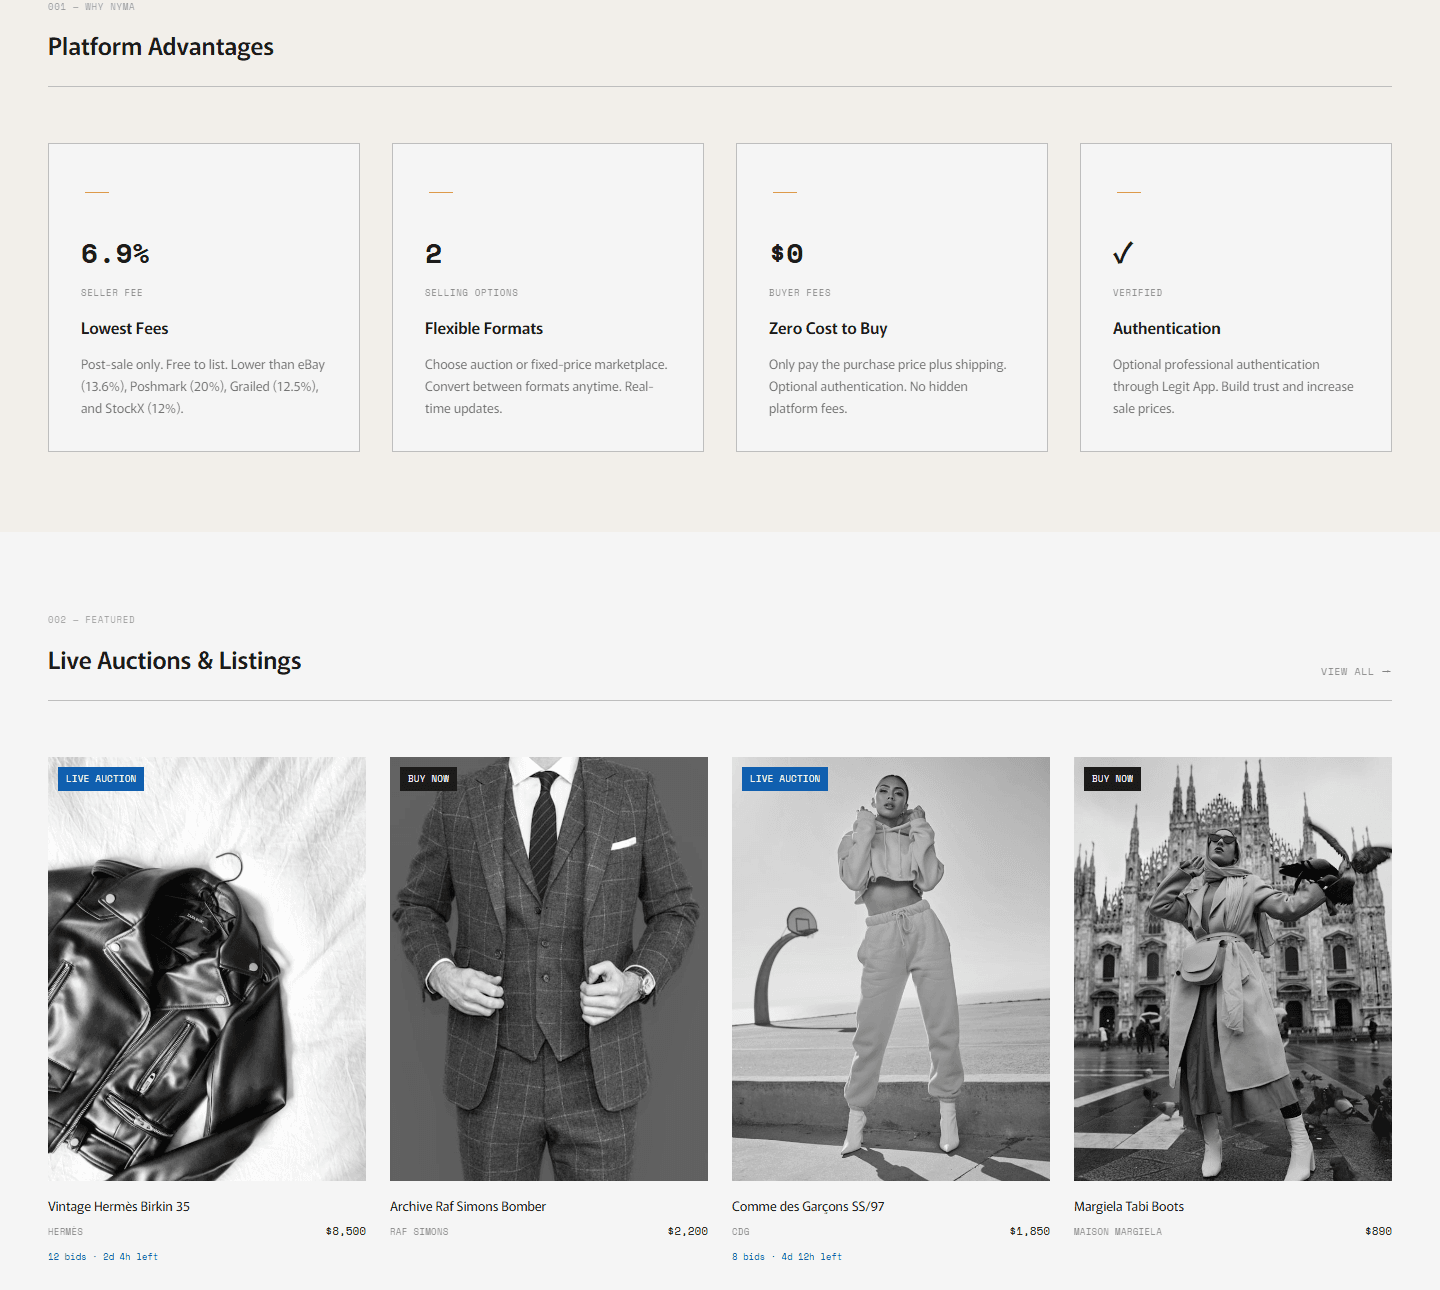This screenshot has width=1440, height=1290.
Task: Click the SELLING OPTIONS label
Action: 472,293
